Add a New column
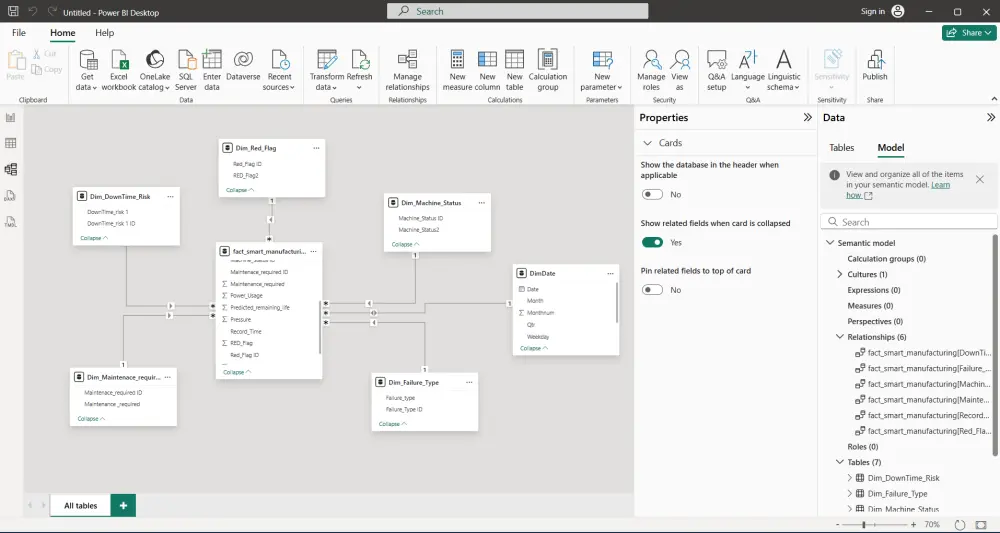Screen dimensions: 1000x533 (487, 70)
